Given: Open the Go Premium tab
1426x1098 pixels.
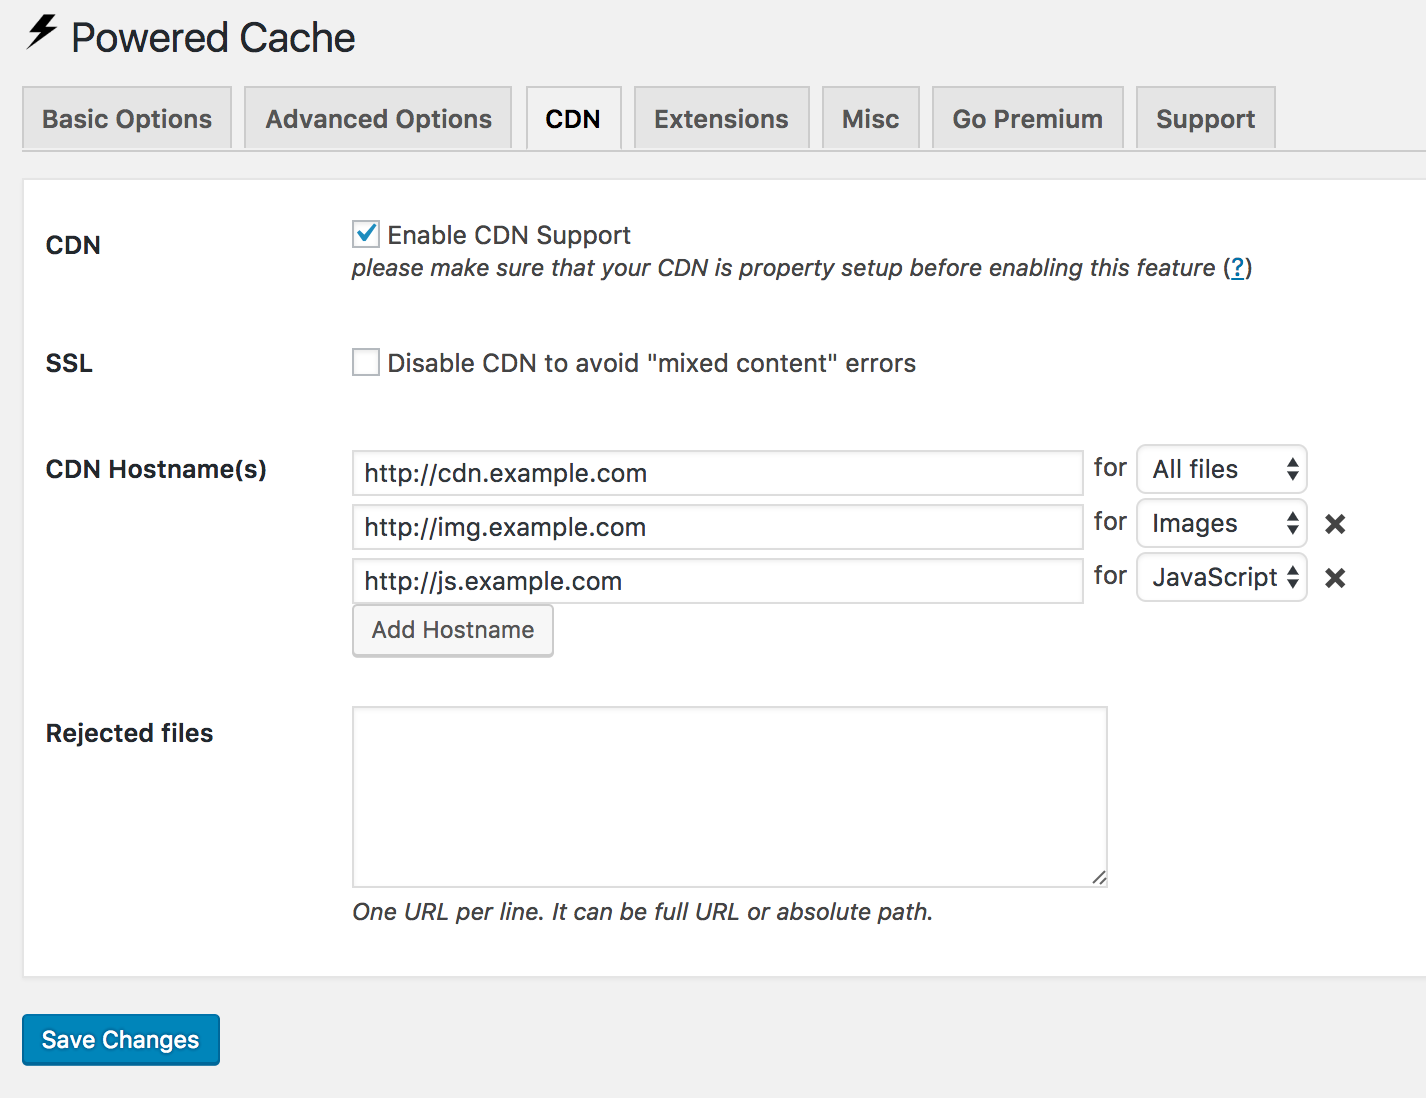Looking at the screenshot, I should click(1027, 118).
